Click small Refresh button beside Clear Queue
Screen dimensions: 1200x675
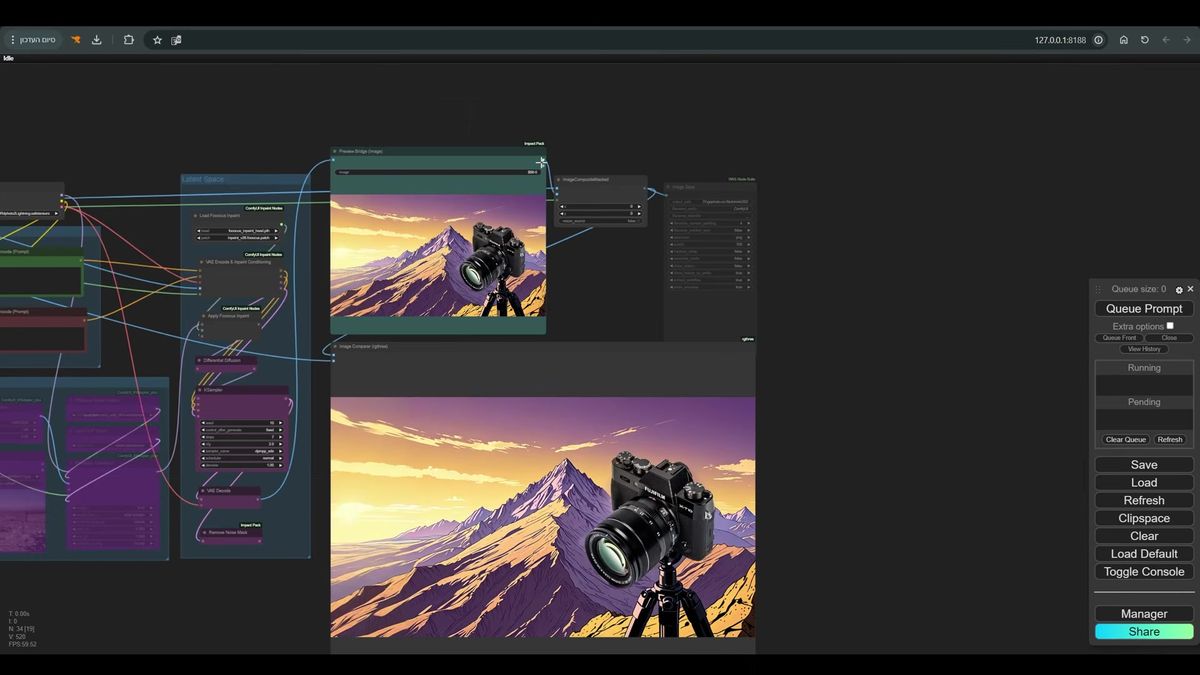(1170, 439)
